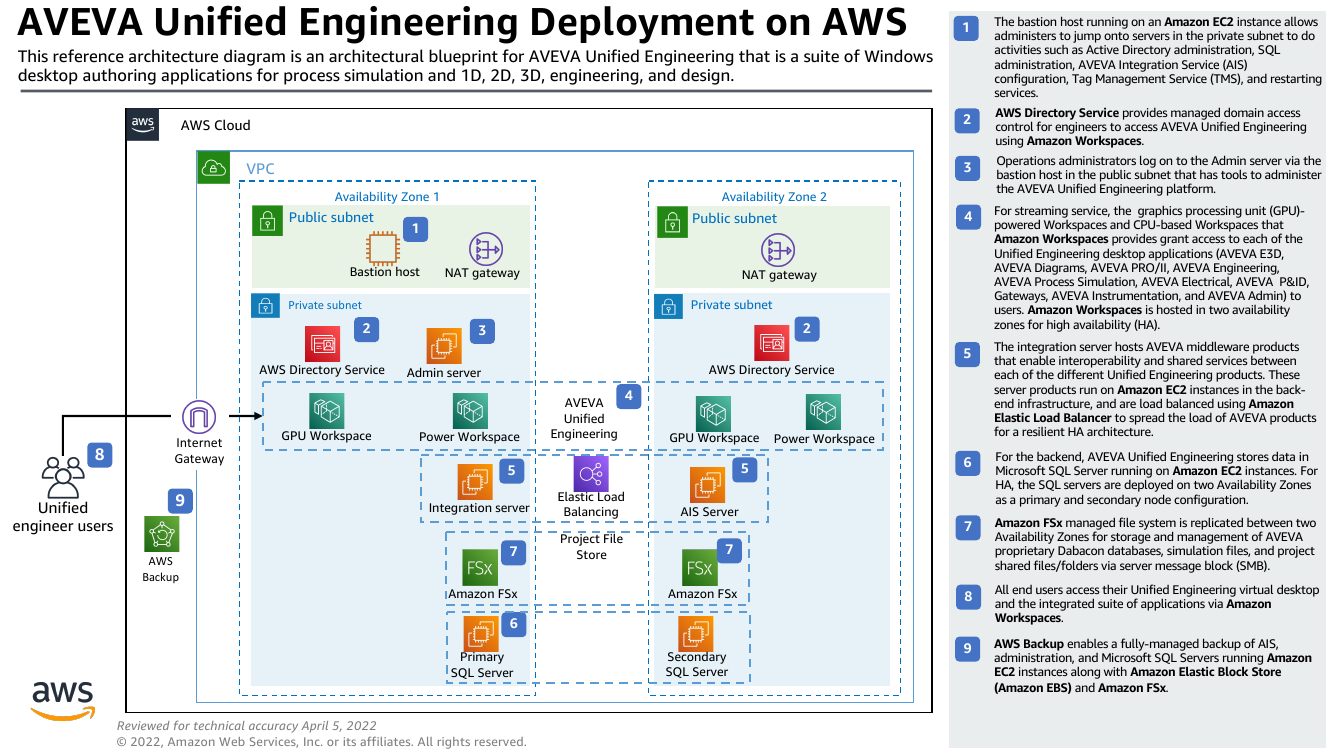The height and width of the screenshot is (750, 1334).
Task: Click AWS Directory Service icon in Zone 1
Action: pyautogui.click(x=322, y=343)
